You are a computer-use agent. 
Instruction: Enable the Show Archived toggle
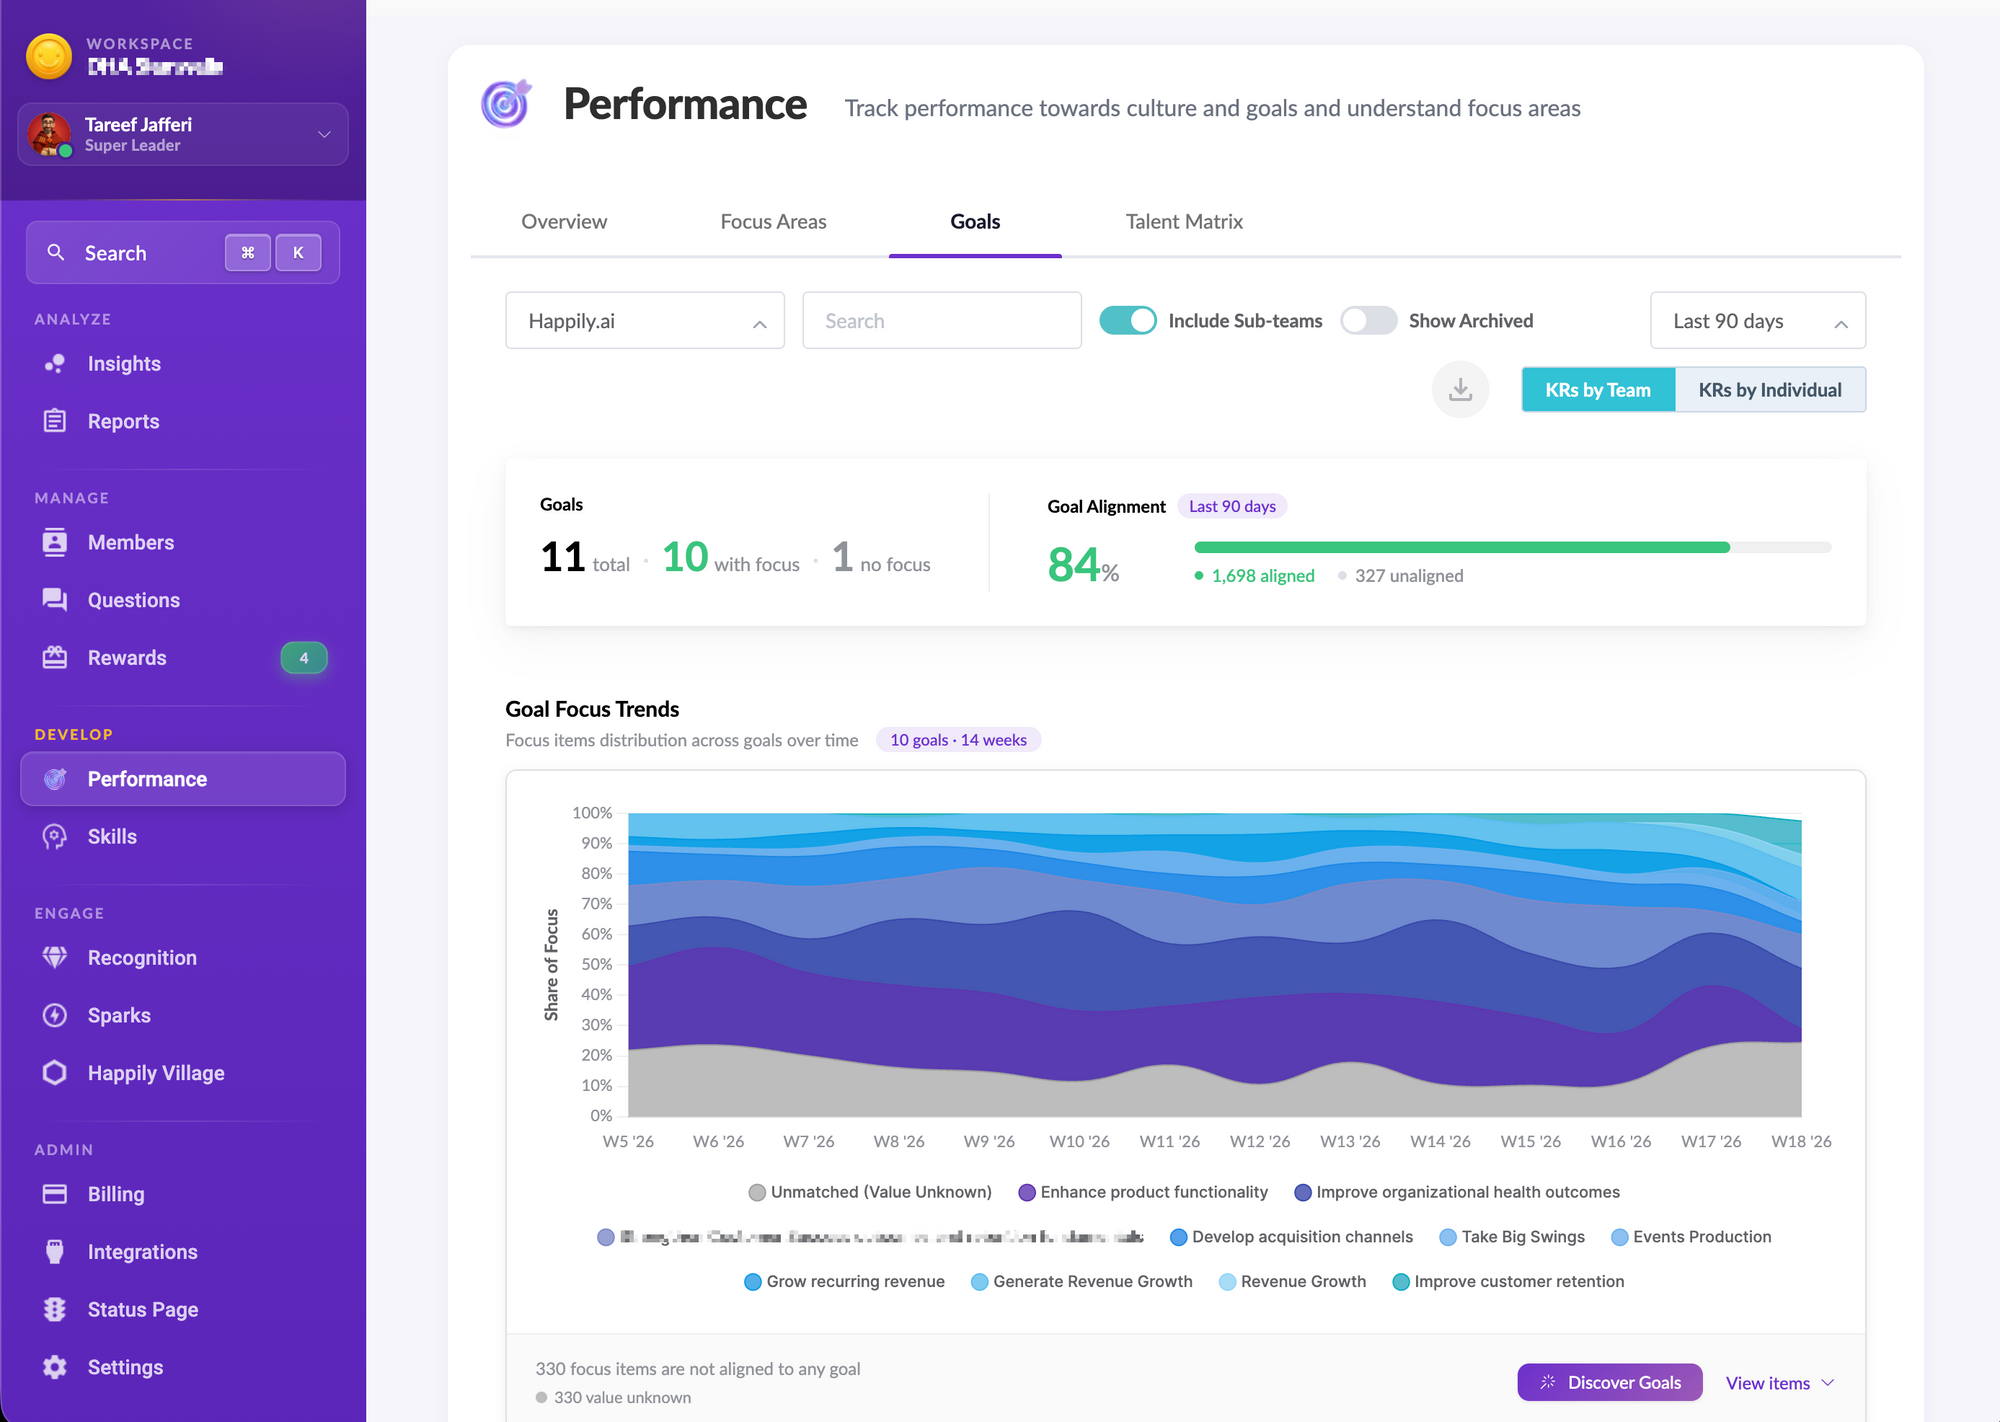pyautogui.click(x=1368, y=321)
